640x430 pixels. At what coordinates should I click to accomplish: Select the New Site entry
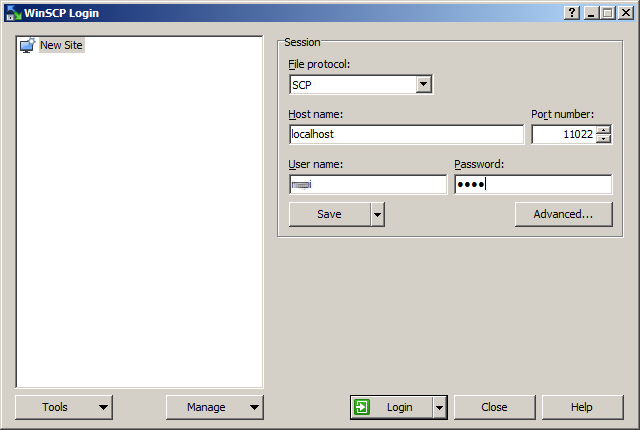(61, 45)
